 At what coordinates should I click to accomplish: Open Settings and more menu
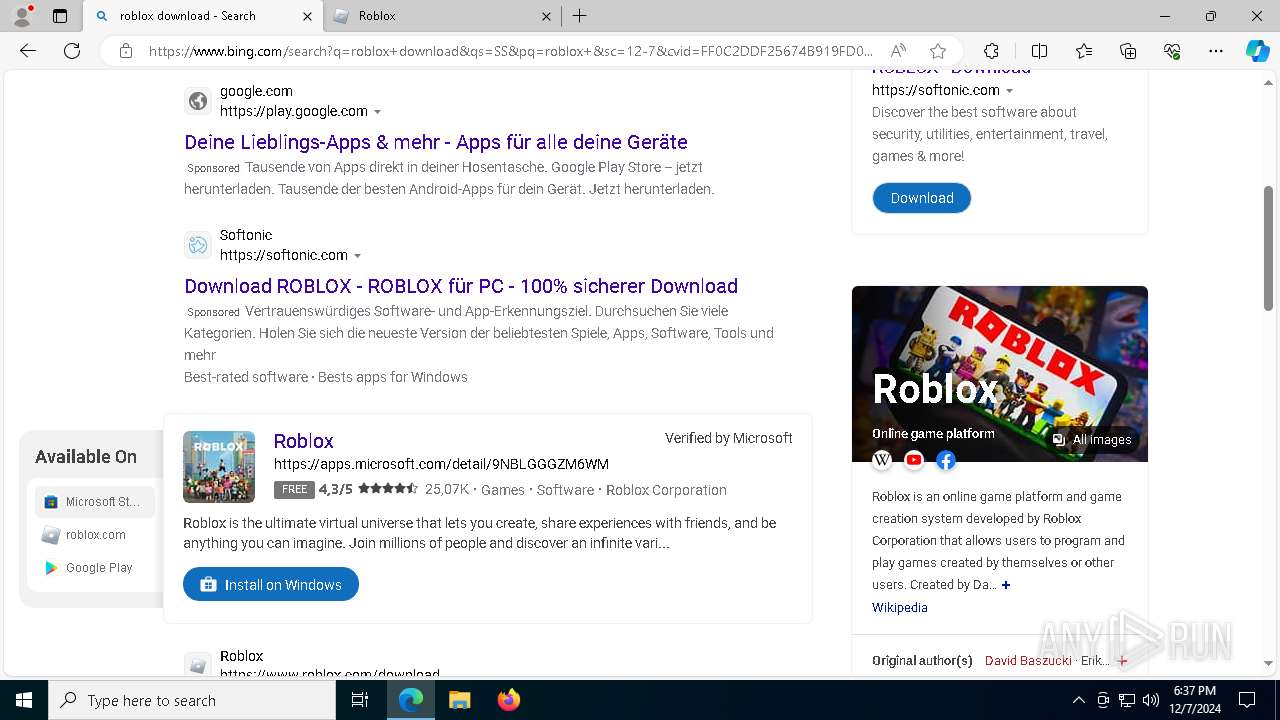tap(1216, 51)
